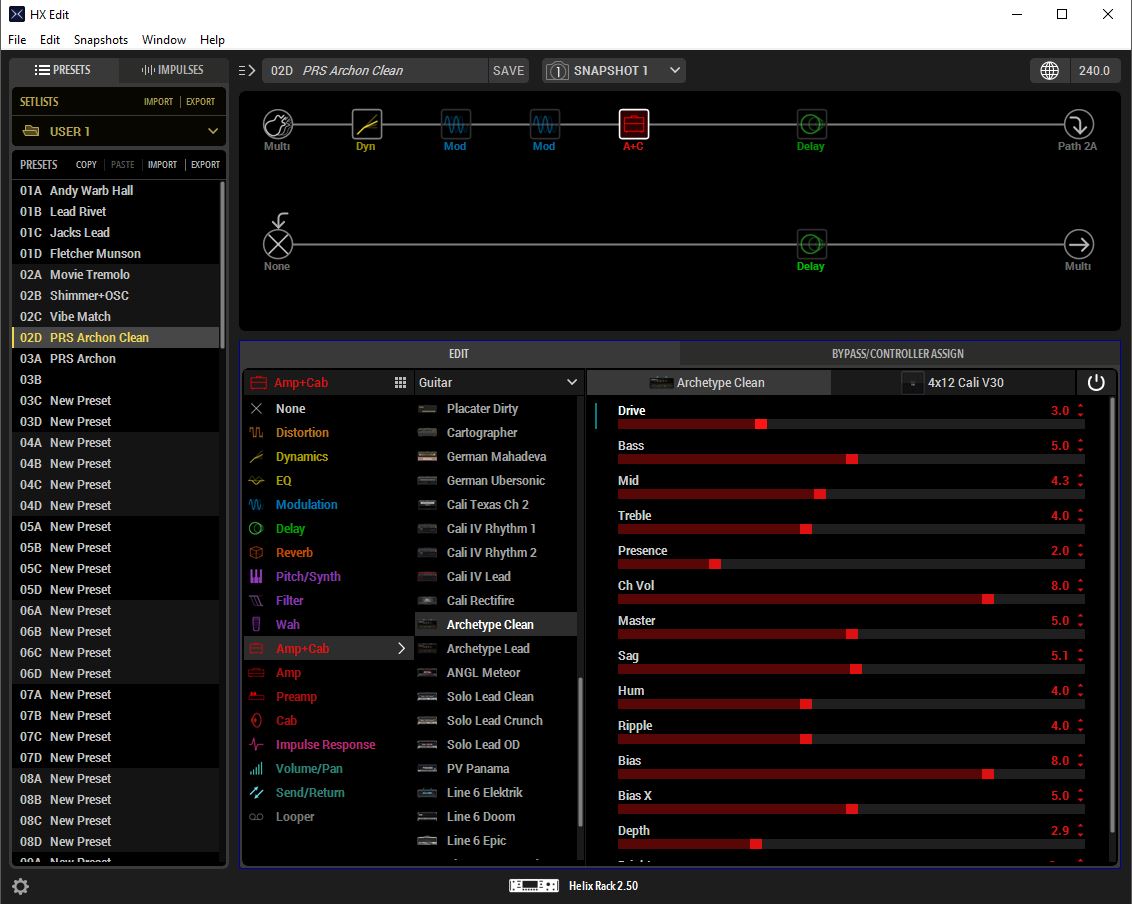Adjust the Drive value stepper
1132x904 pixels.
tap(1080, 410)
